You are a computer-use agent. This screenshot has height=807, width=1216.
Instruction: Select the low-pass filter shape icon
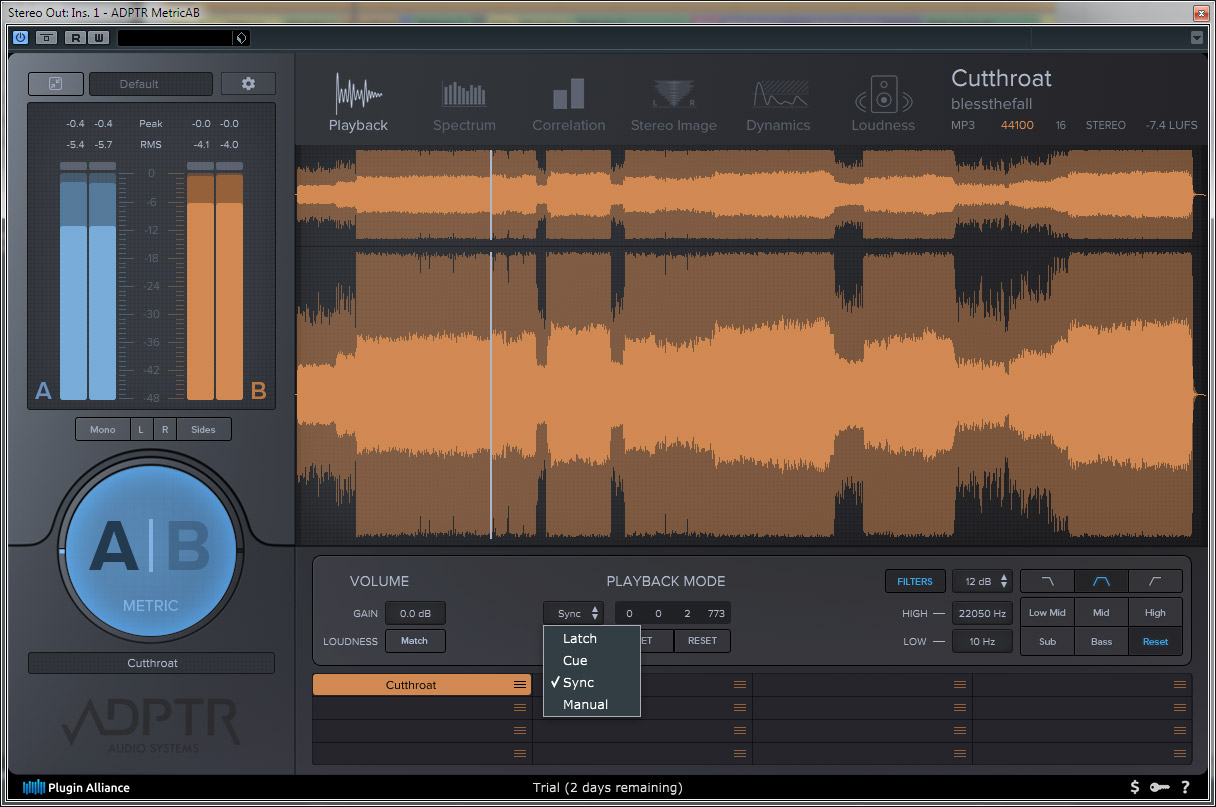1047,581
